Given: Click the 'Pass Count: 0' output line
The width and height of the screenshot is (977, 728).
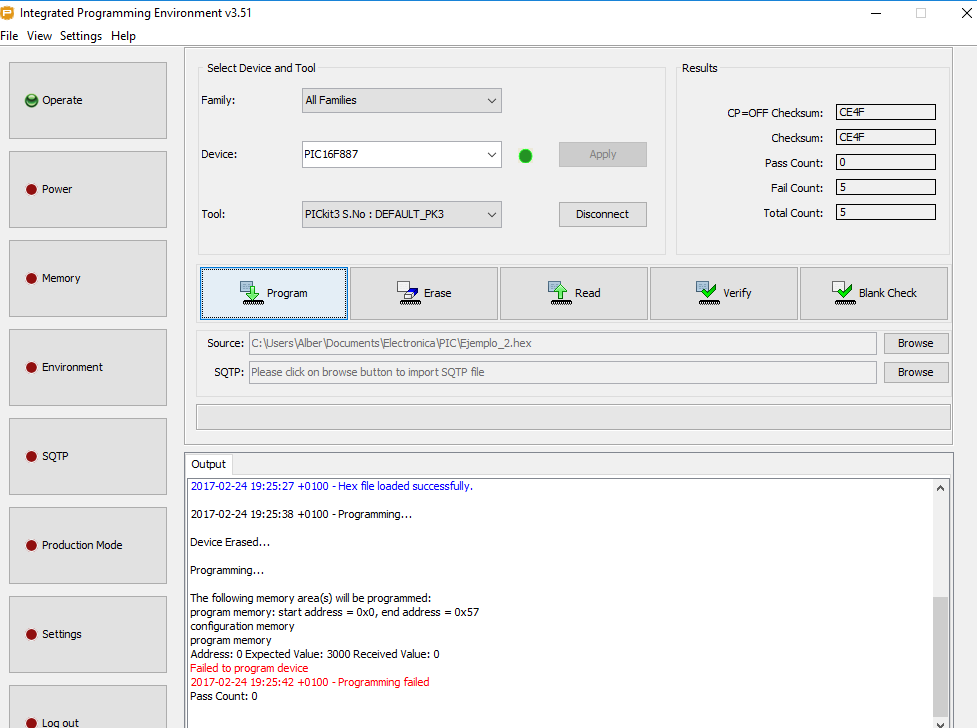Looking at the screenshot, I should click(x=224, y=696).
